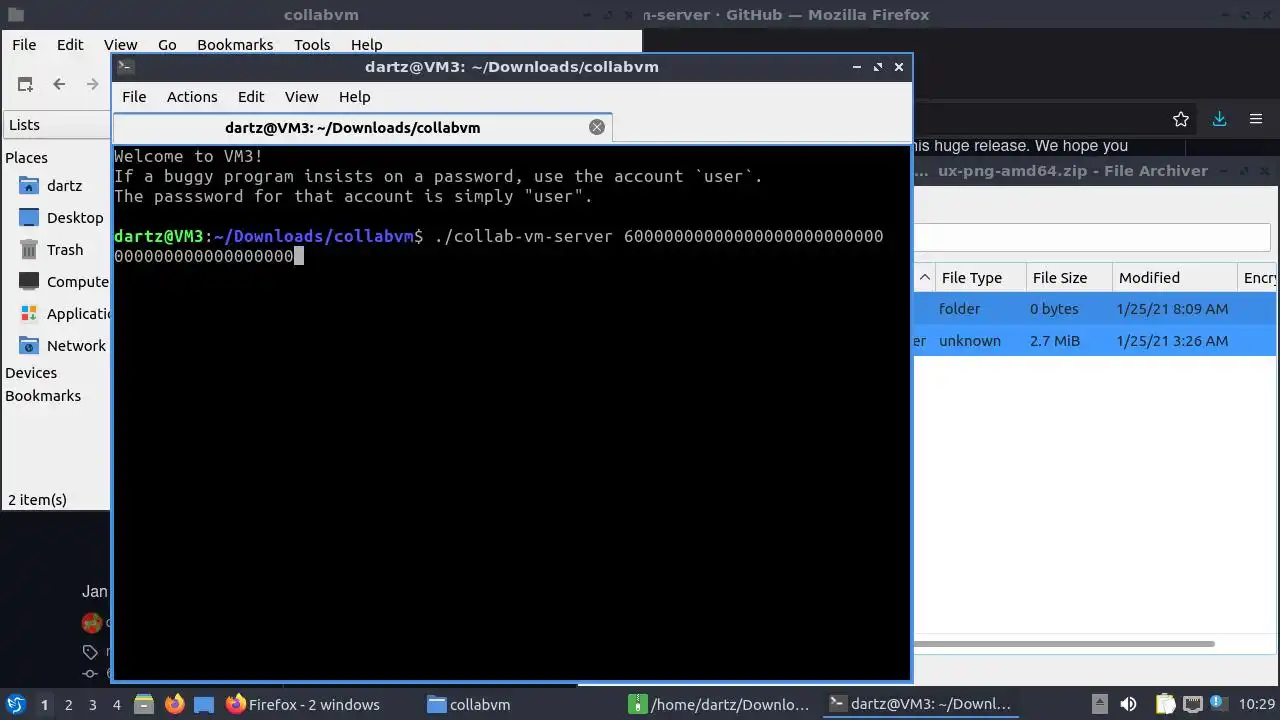
Task: Open the notification tray icon
Action: tap(1220, 704)
